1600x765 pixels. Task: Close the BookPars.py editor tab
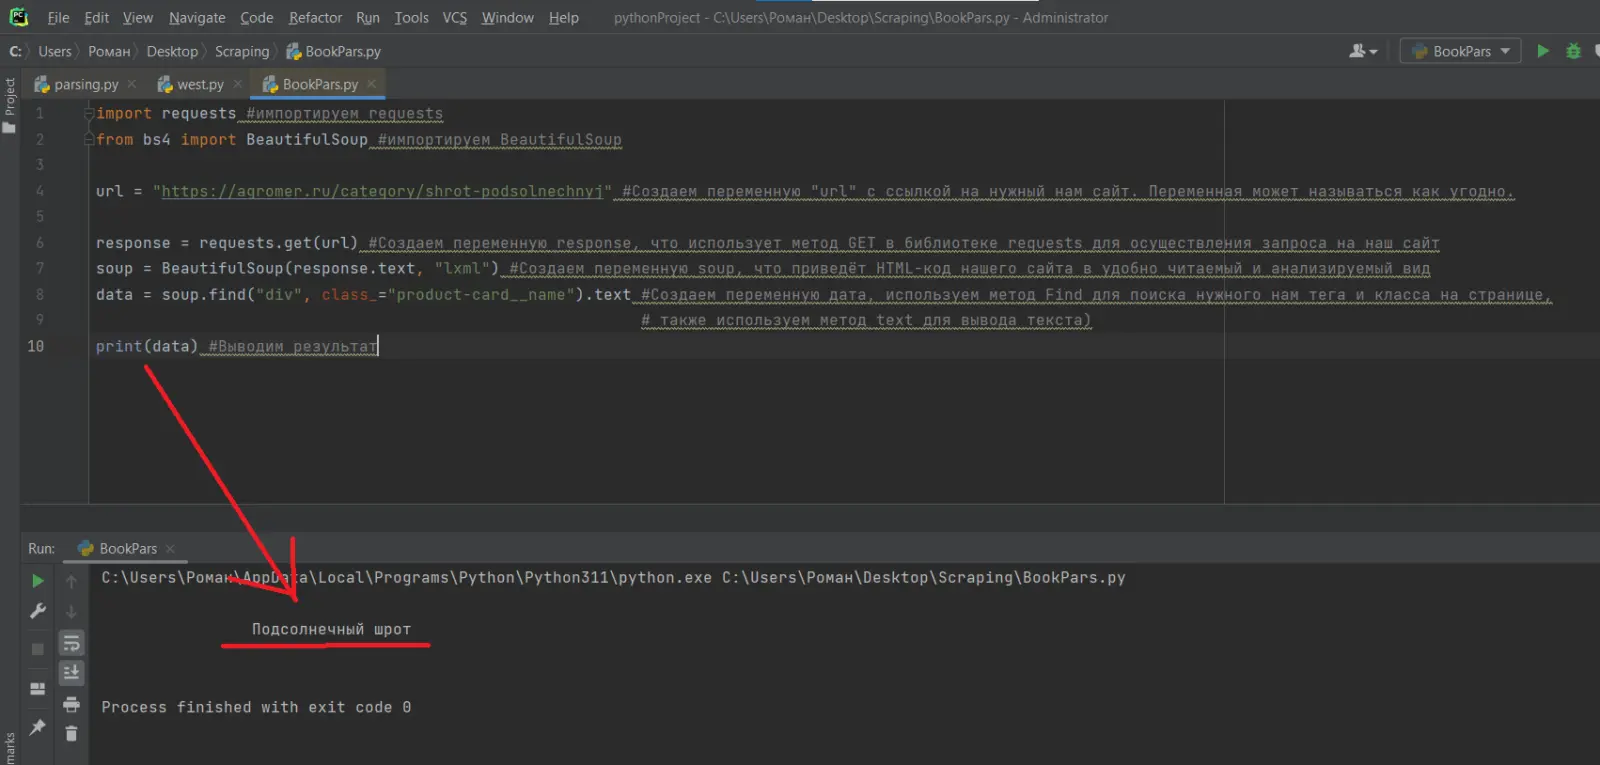click(x=371, y=84)
